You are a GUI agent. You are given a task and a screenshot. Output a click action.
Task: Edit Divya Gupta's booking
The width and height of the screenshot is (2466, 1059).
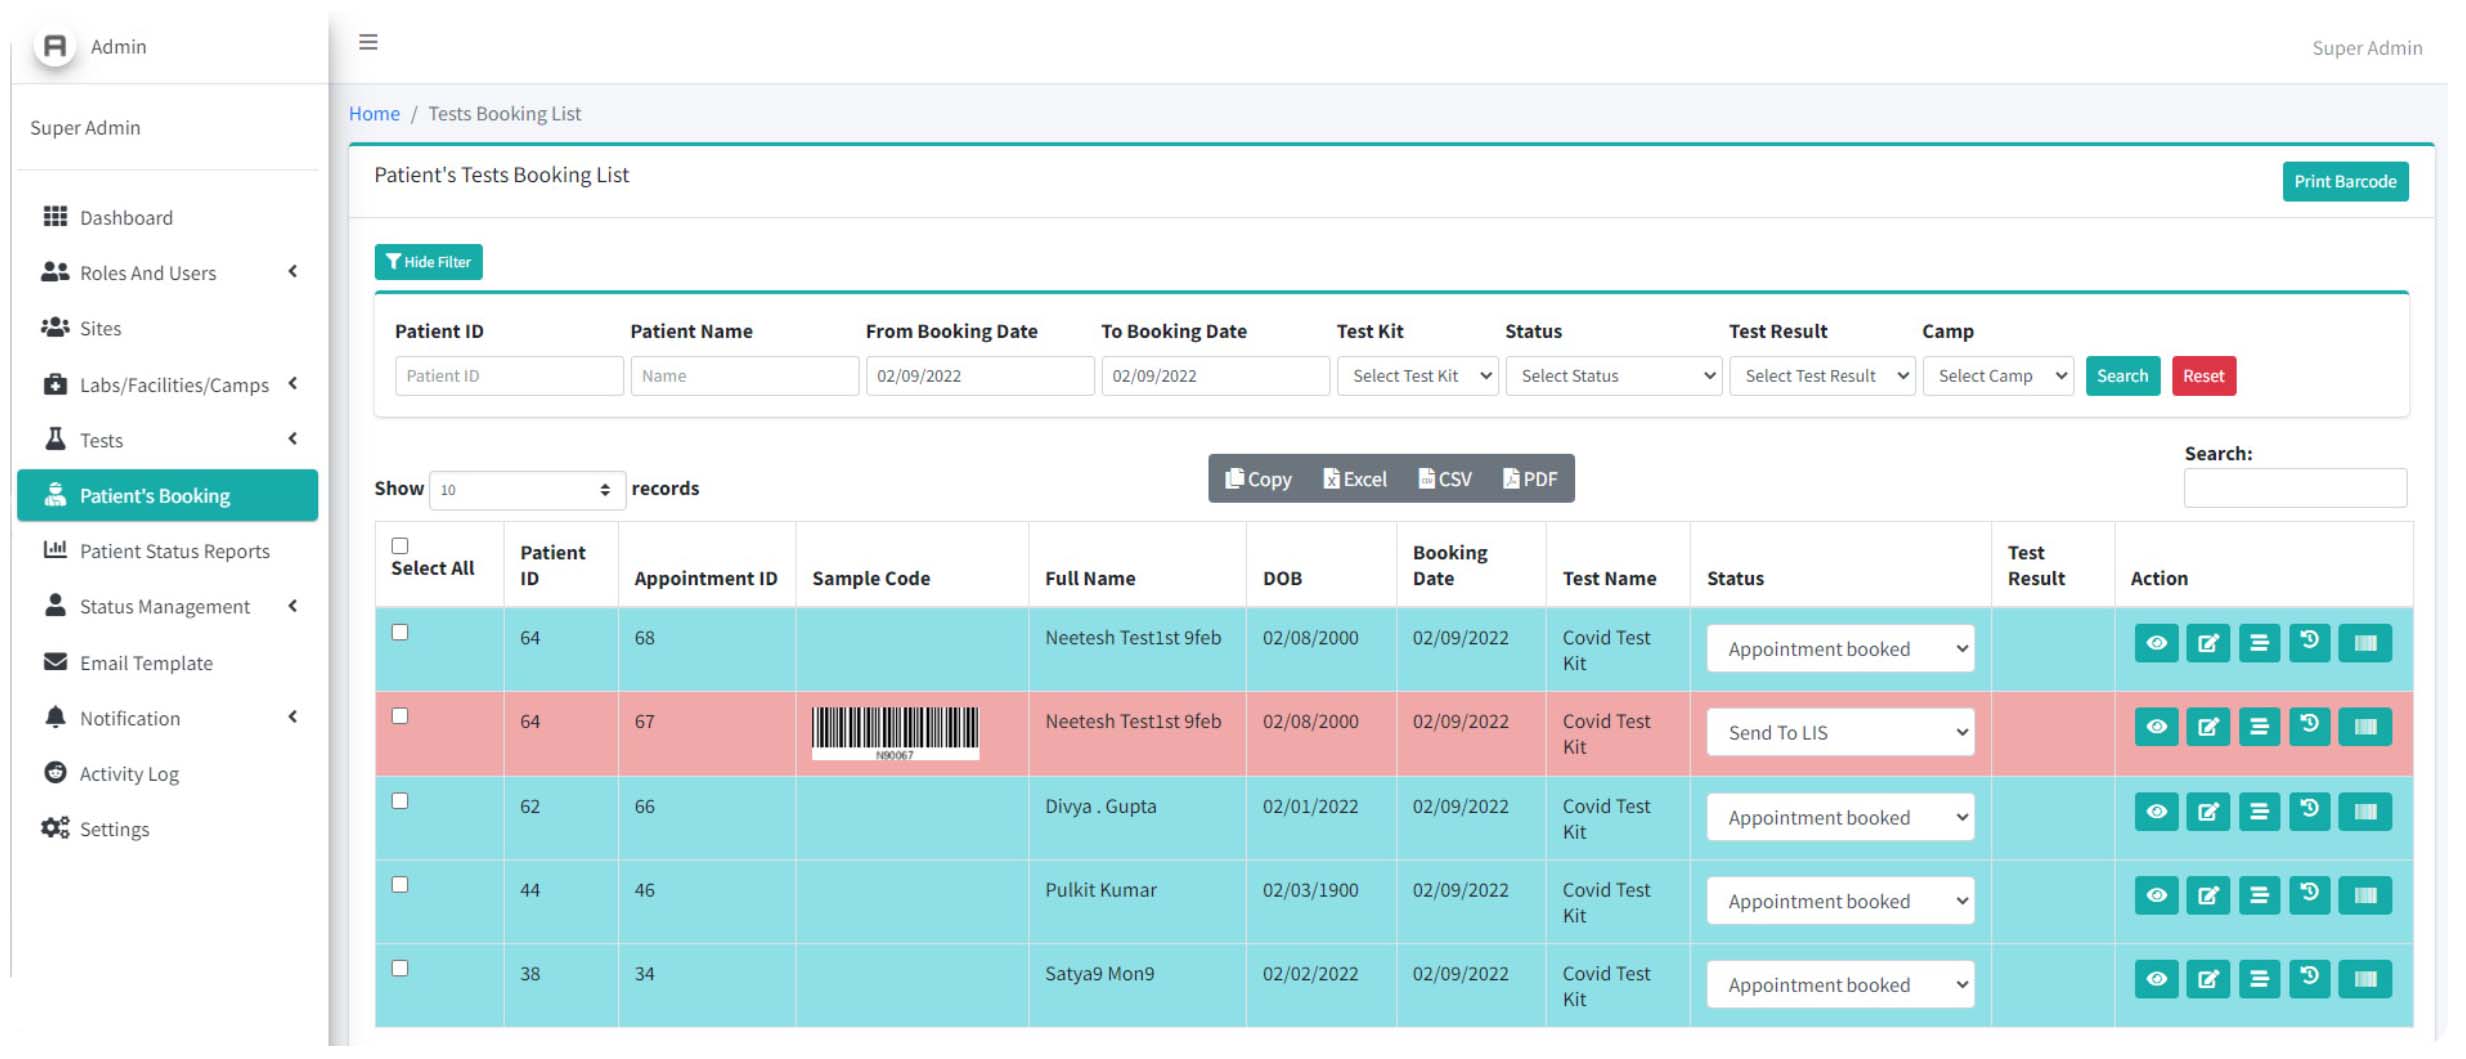click(2207, 812)
